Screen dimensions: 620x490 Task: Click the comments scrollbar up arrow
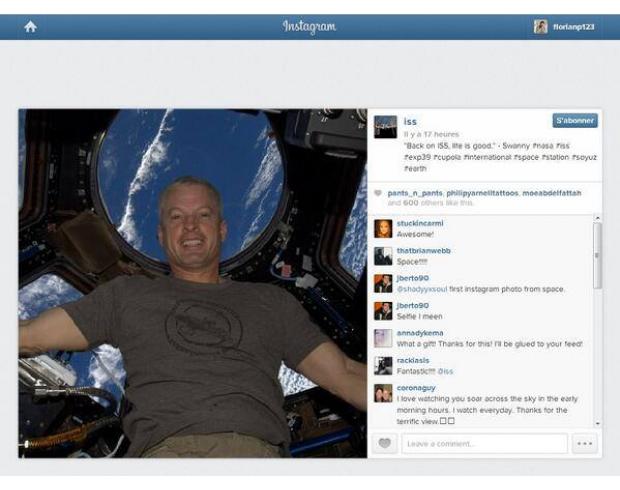[597, 218]
